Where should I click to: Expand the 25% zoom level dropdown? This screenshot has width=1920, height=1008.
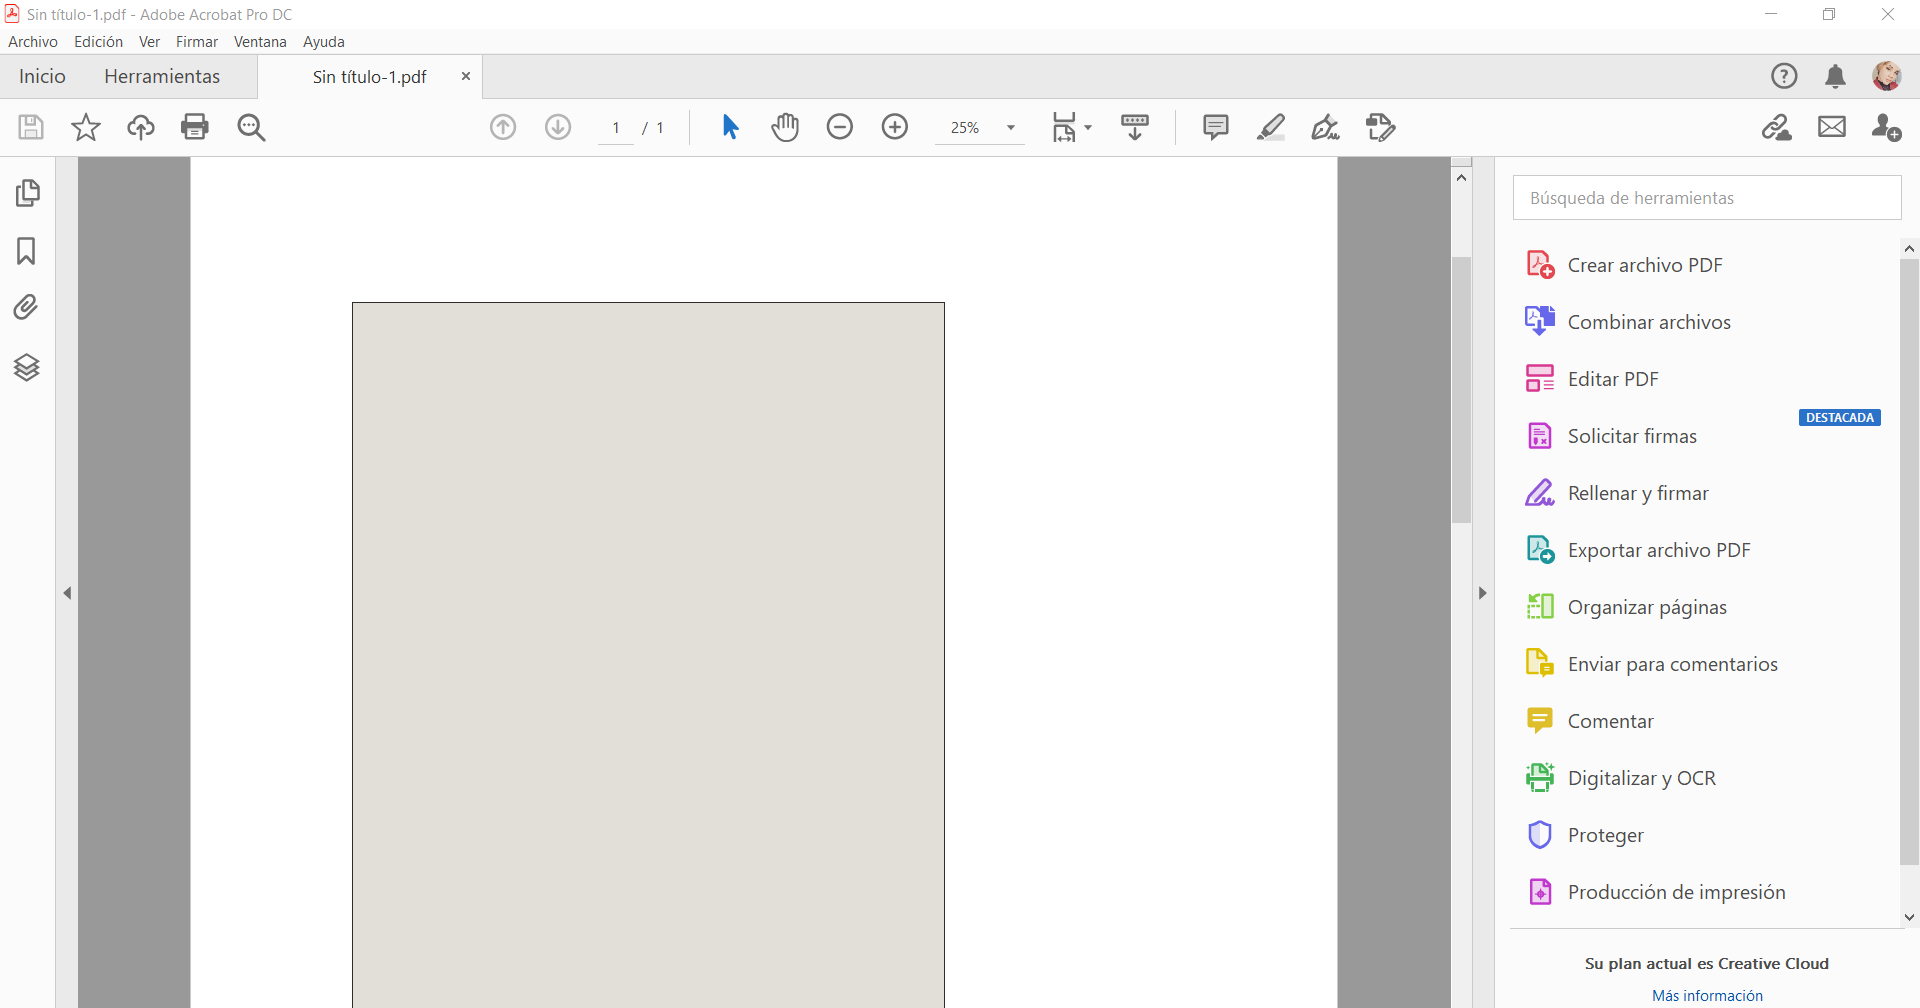point(1011,128)
